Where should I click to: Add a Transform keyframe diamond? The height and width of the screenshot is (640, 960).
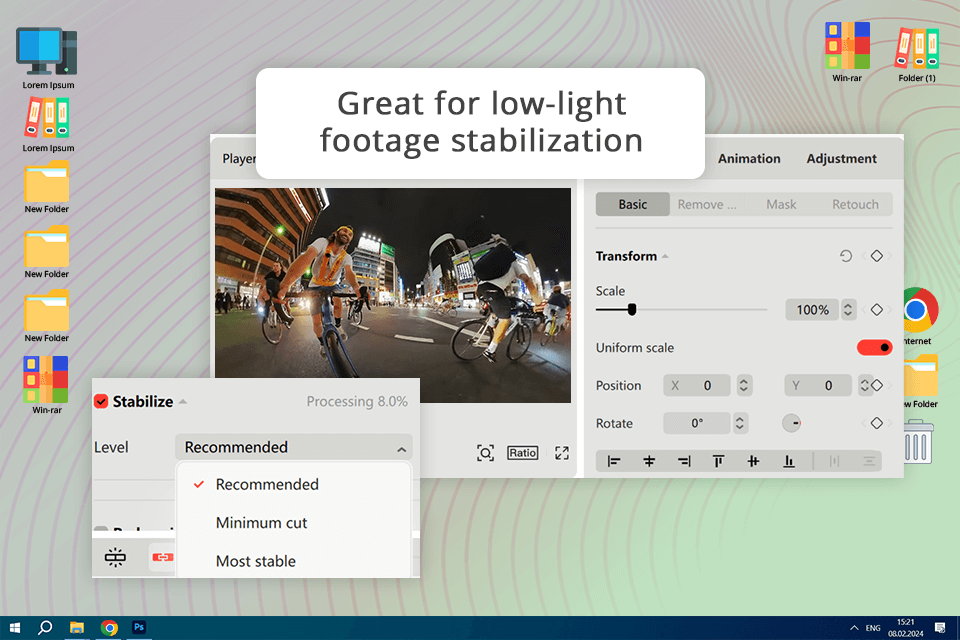(x=877, y=256)
